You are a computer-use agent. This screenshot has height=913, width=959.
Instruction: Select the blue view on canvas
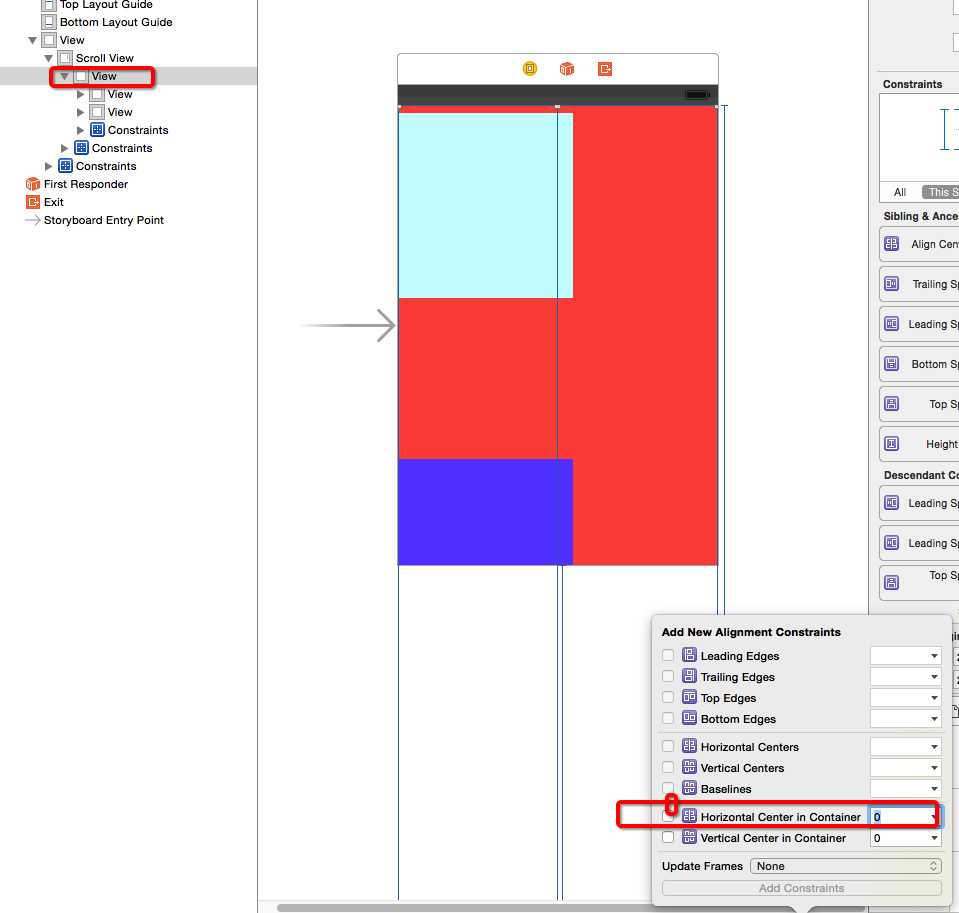click(x=485, y=512)
